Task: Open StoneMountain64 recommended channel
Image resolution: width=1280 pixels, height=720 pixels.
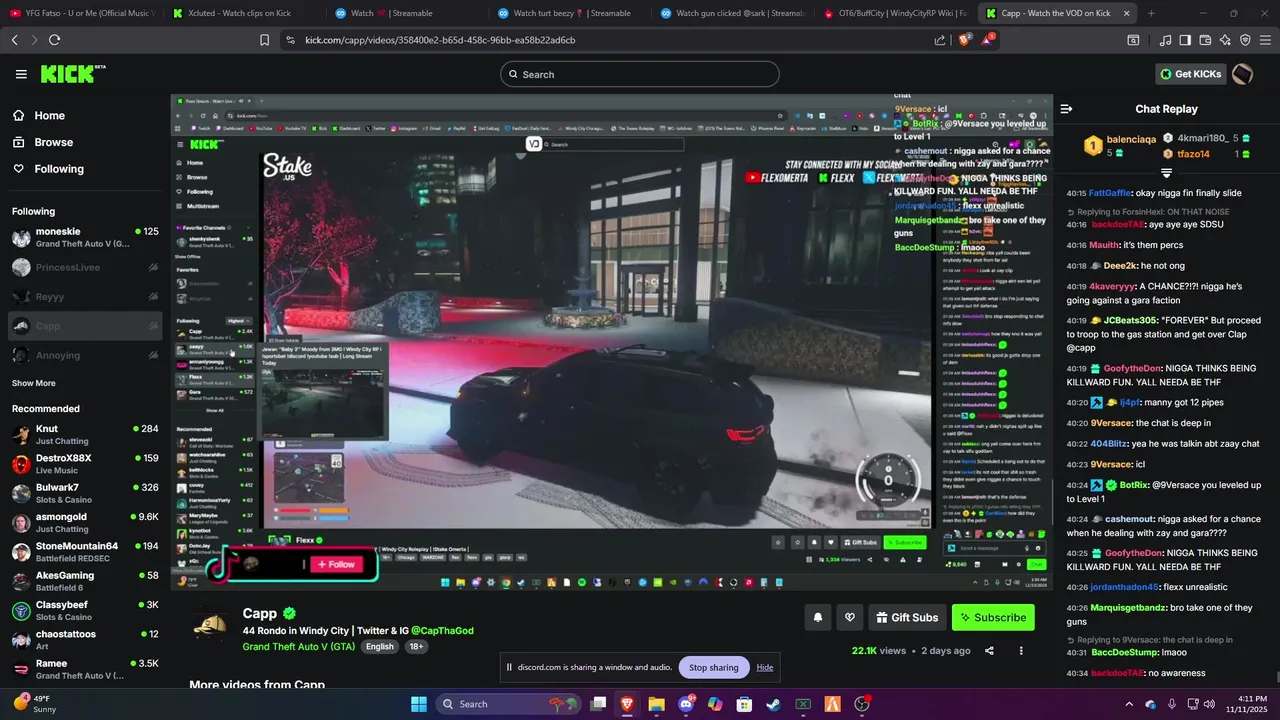Action: (x=85, y=552)
